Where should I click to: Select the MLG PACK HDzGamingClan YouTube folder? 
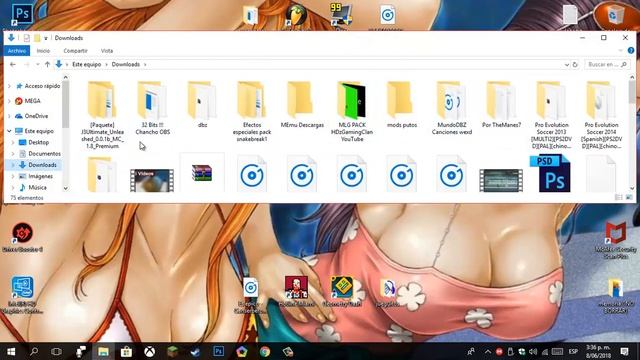352,111
